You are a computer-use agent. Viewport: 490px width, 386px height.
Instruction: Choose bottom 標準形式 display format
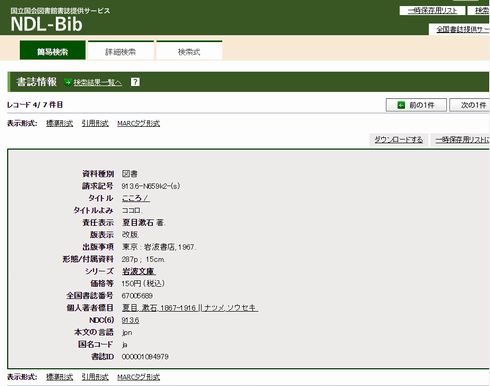click(x=59, y=377)
